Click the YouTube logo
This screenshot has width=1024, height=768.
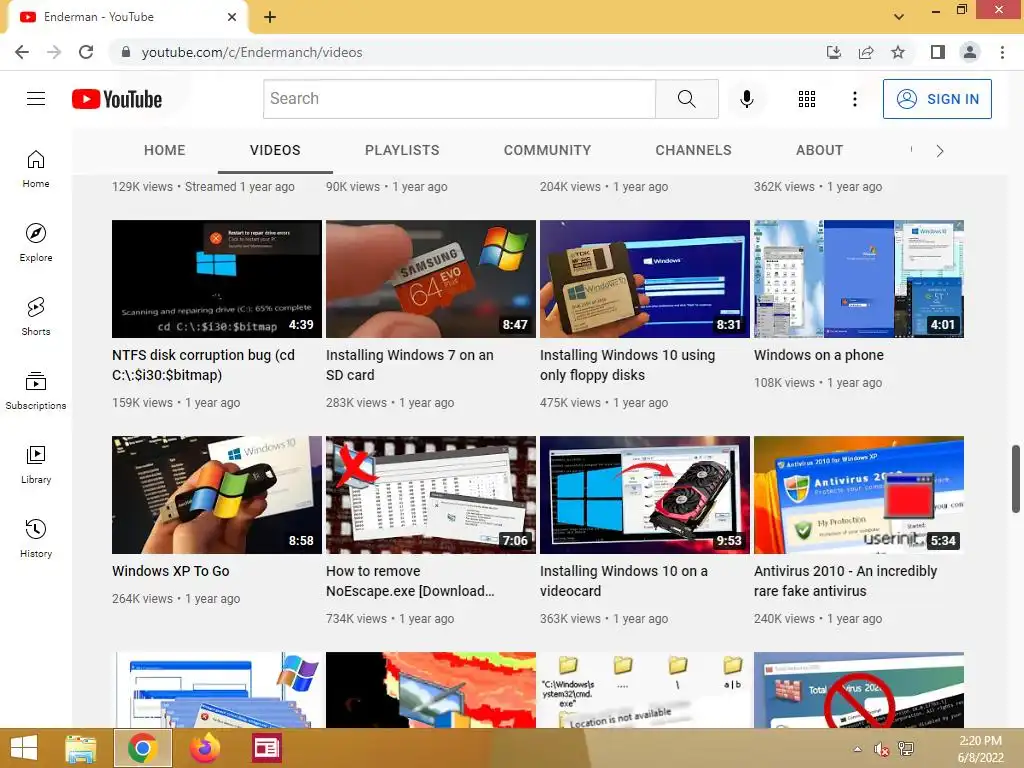(117, 99)
